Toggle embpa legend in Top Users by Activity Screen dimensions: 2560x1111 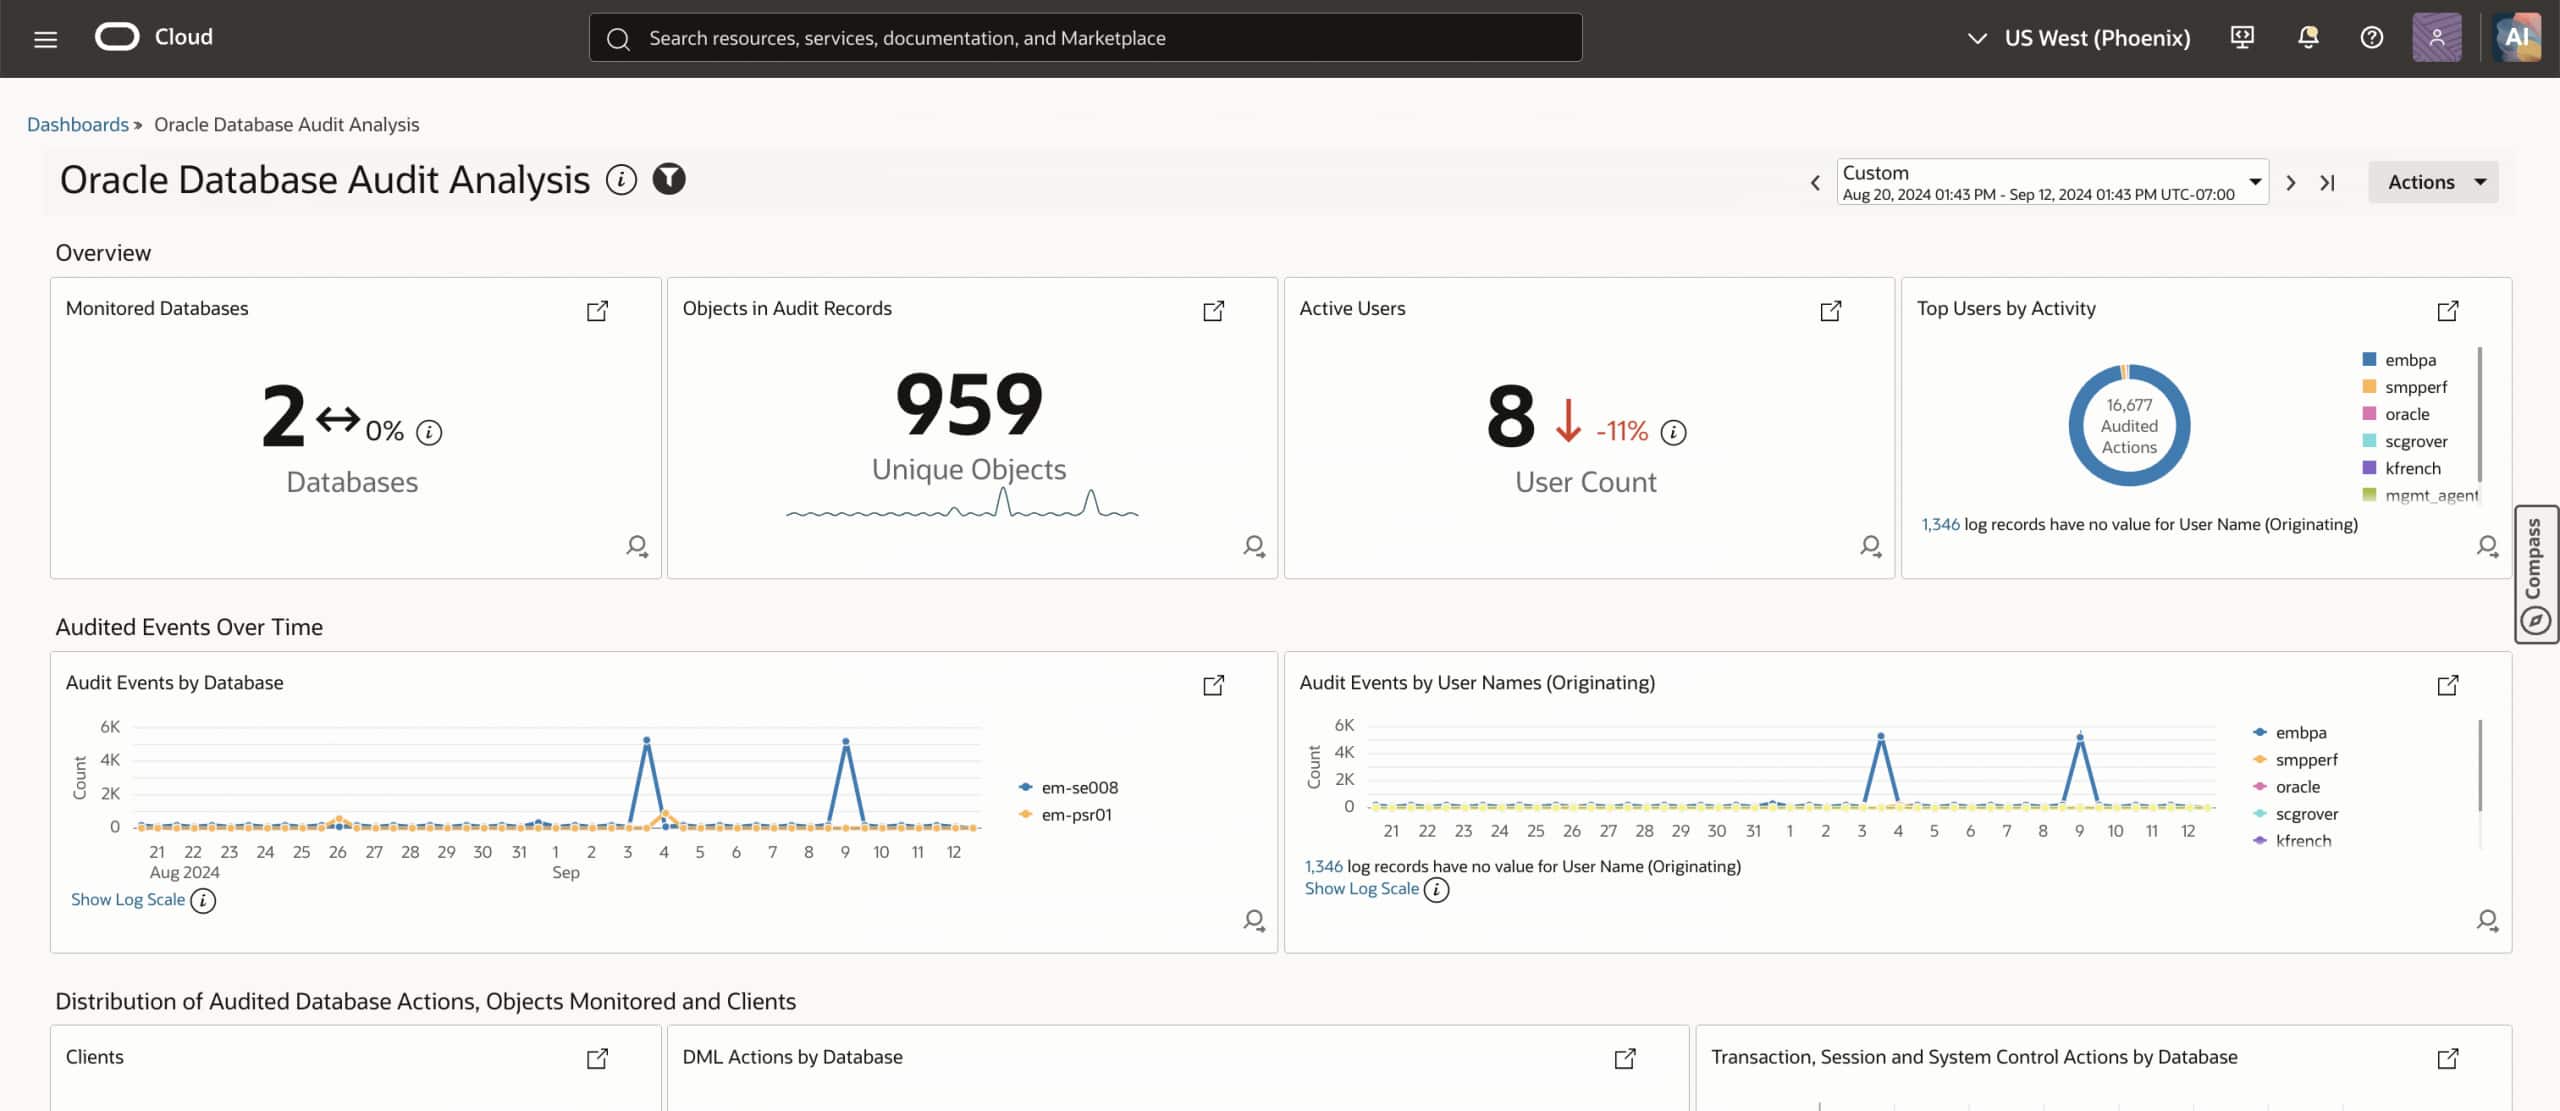tap(2399, 360)
